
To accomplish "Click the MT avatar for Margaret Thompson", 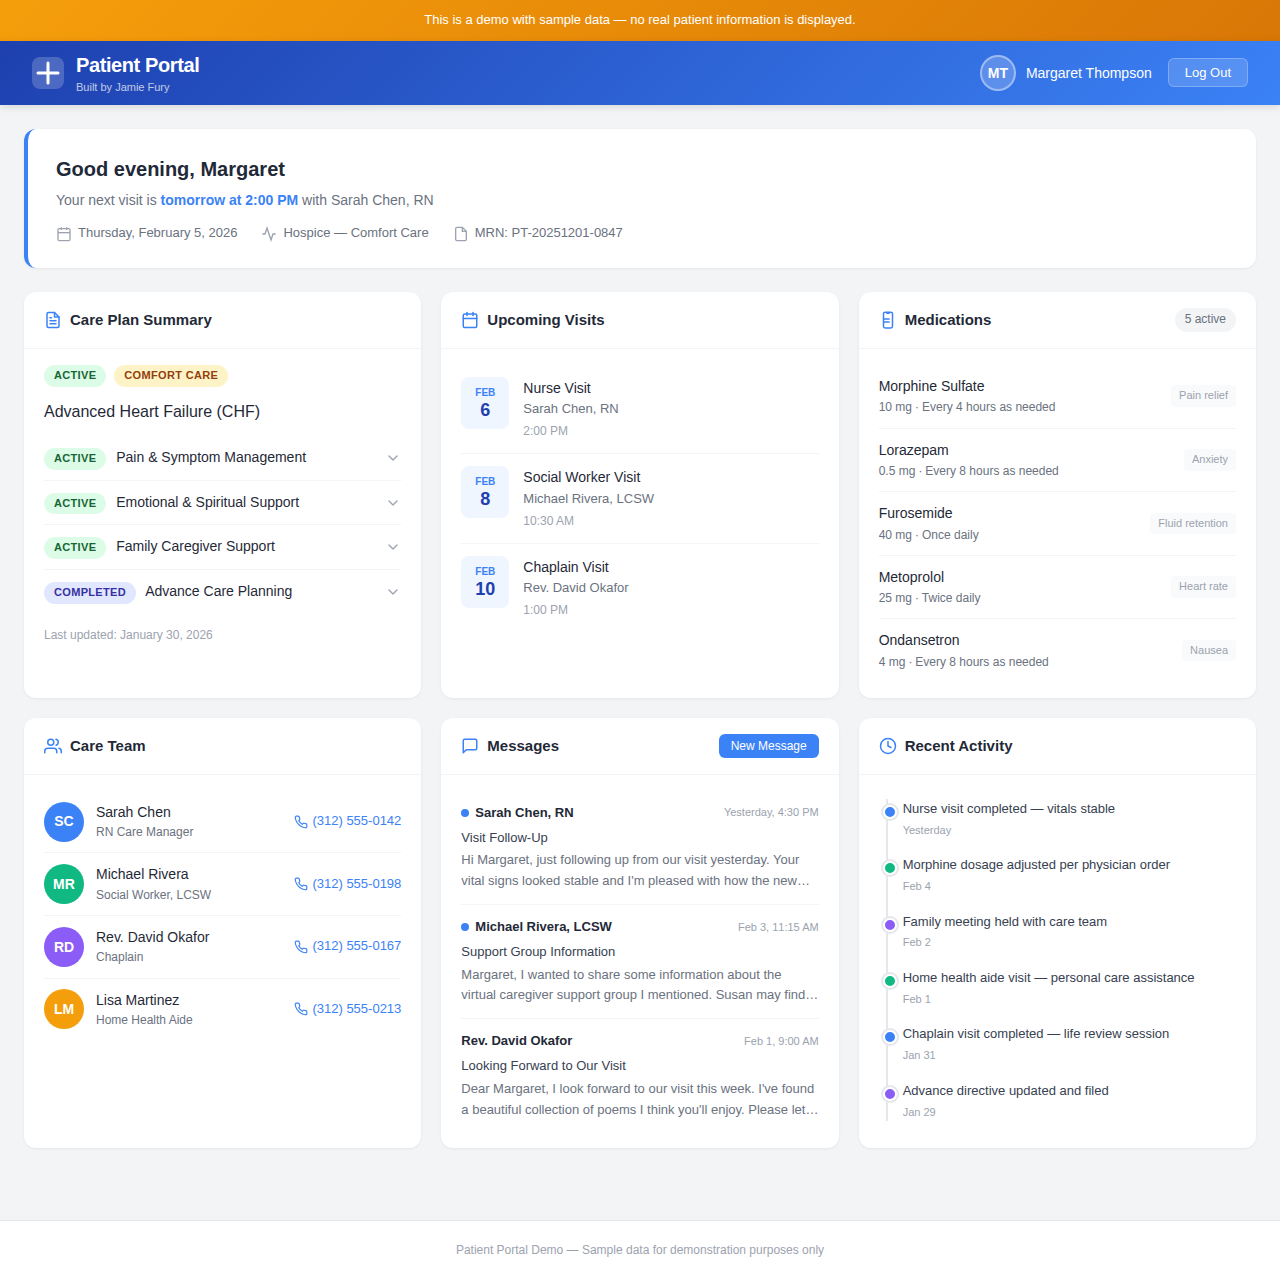I will (997, 72).
